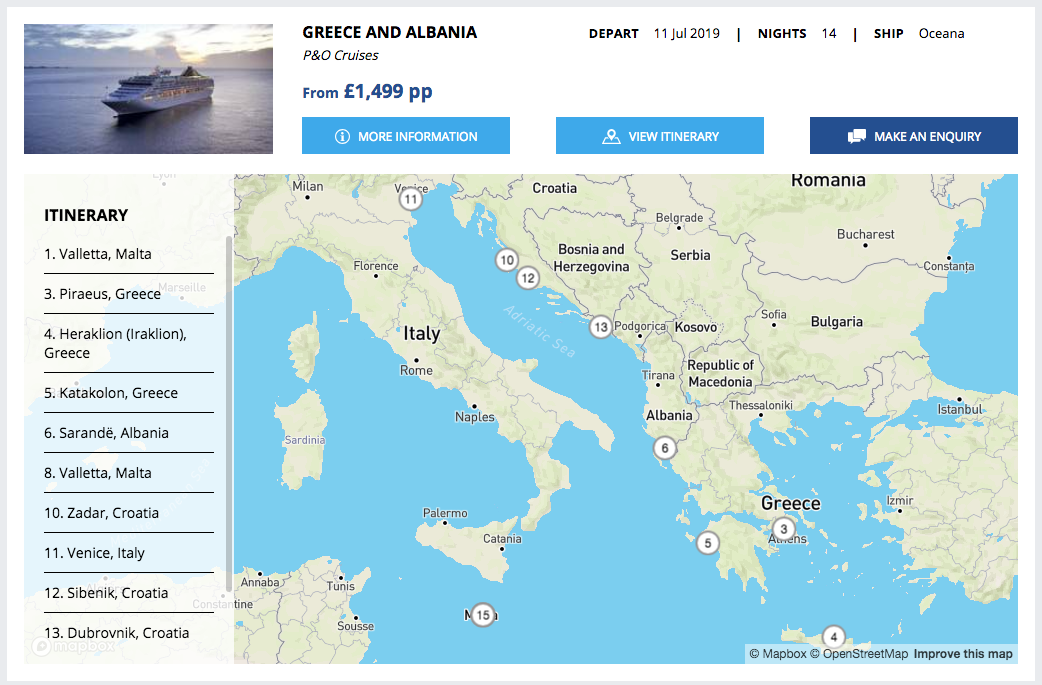Click the OpenStreetMap attribution link
The width and height of the screenshot is (1042, 685).
click(858, 654)
